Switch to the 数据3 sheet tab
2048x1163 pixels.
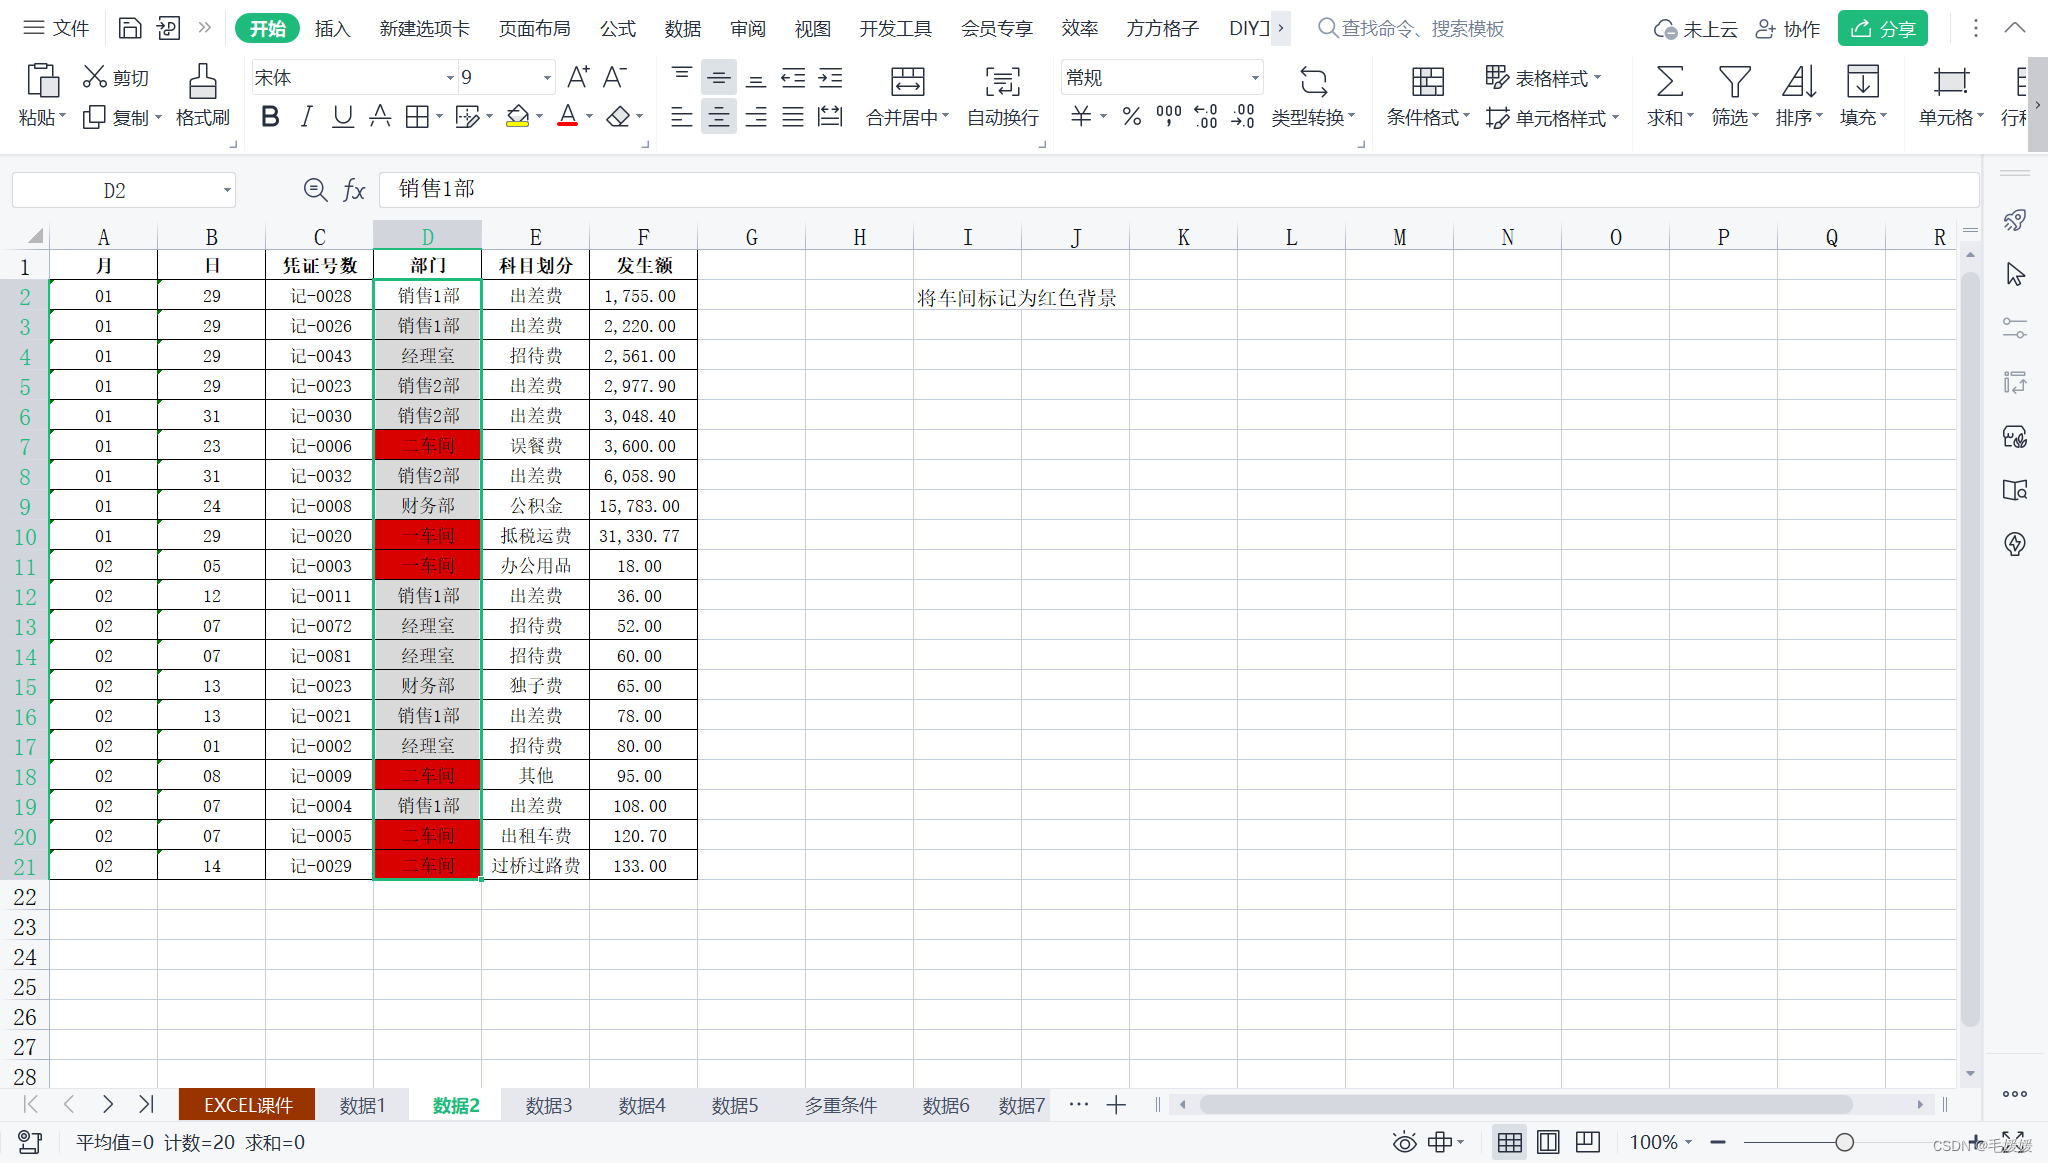549,1105
